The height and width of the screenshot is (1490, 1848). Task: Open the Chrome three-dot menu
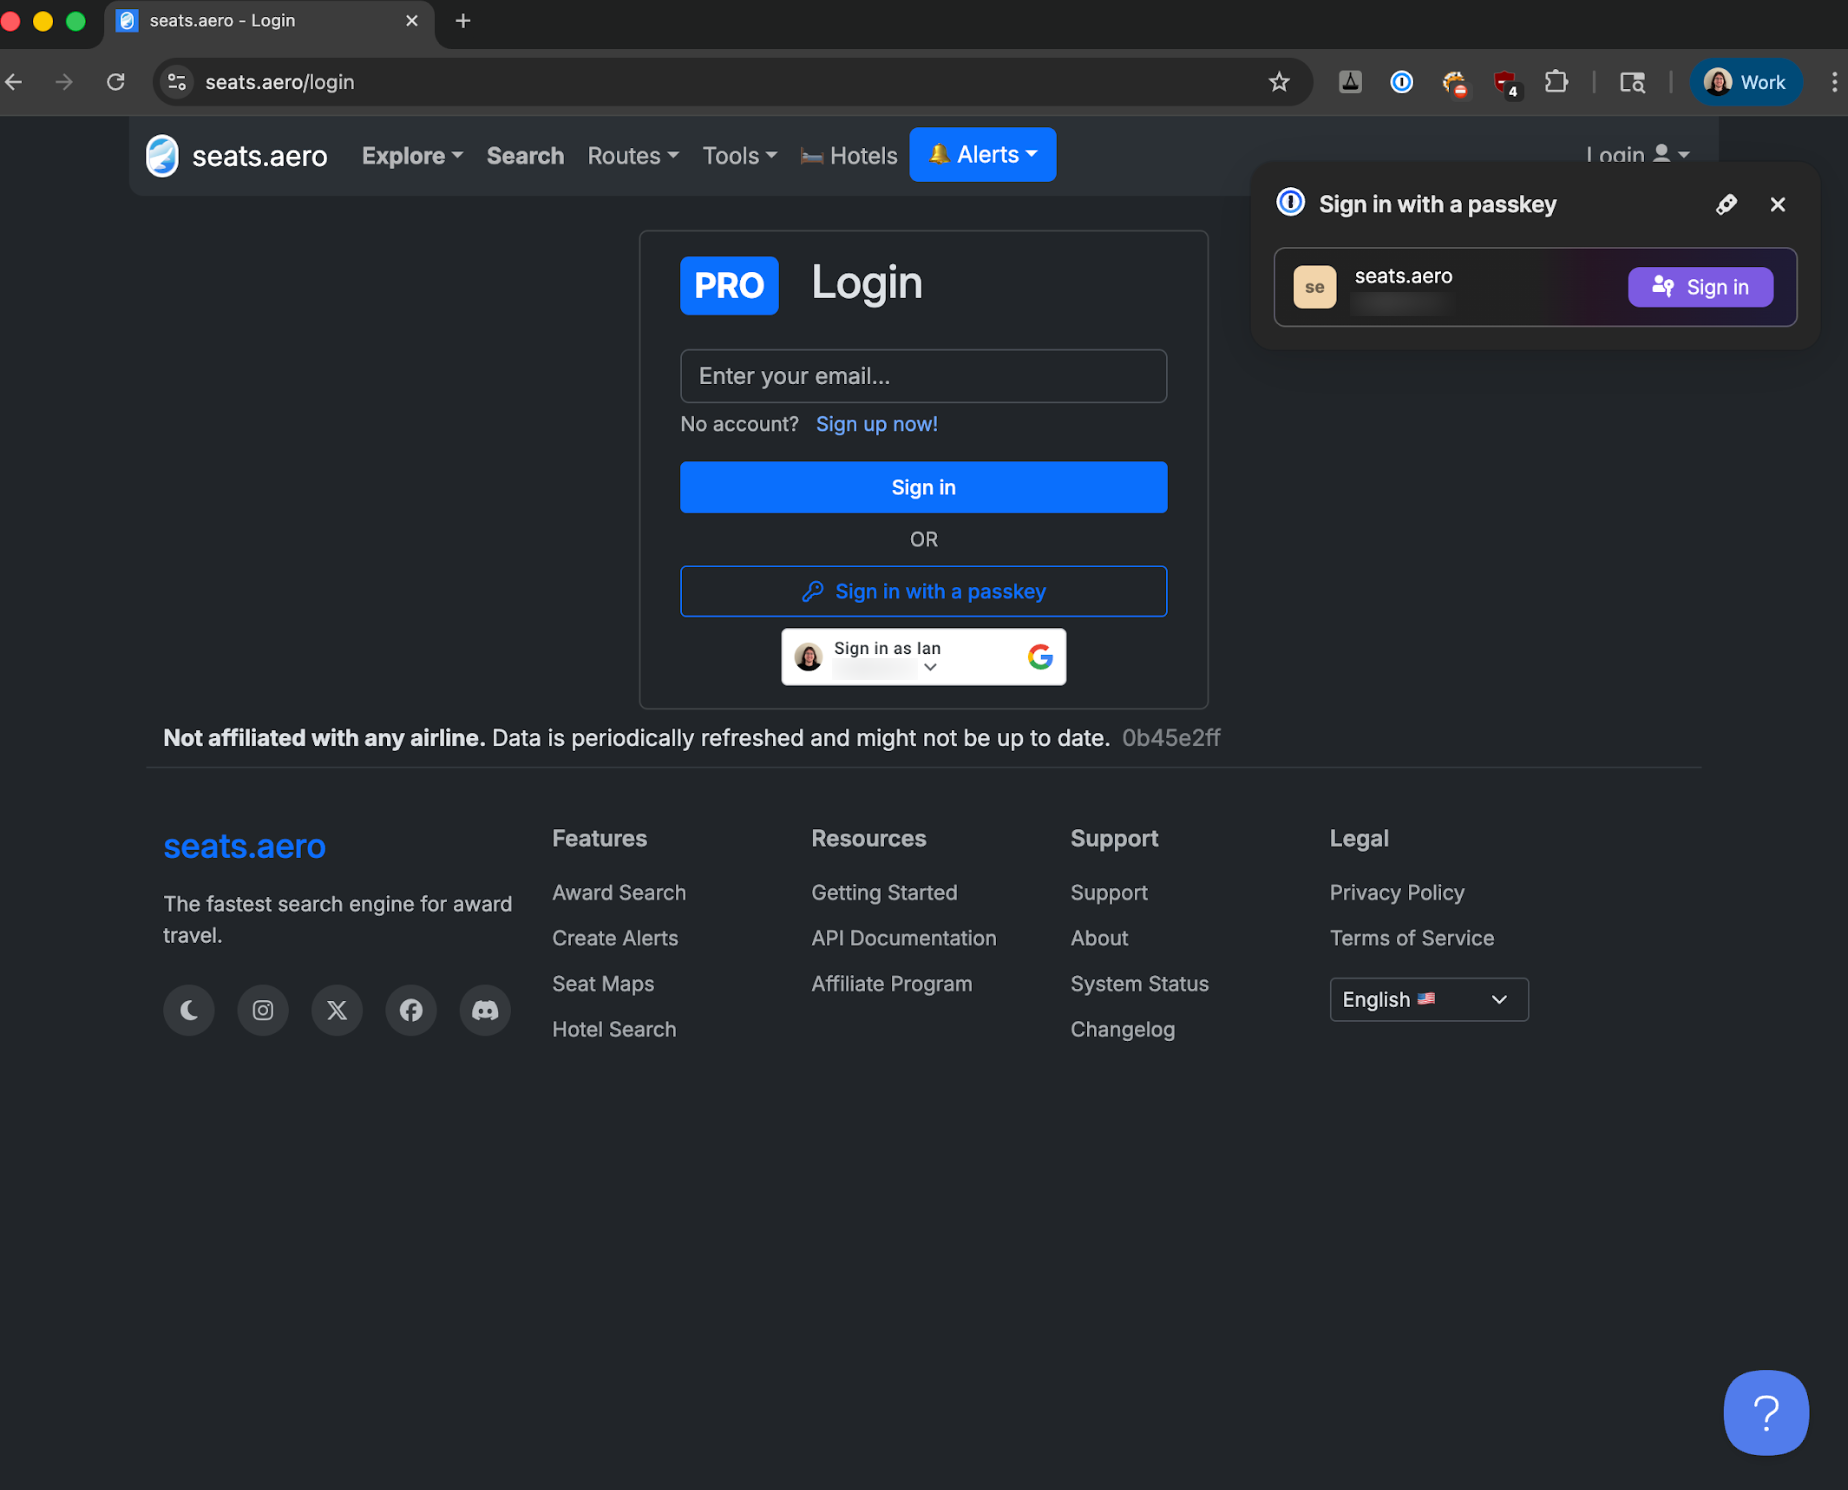pyautogui.click(x=1833, y=82)
